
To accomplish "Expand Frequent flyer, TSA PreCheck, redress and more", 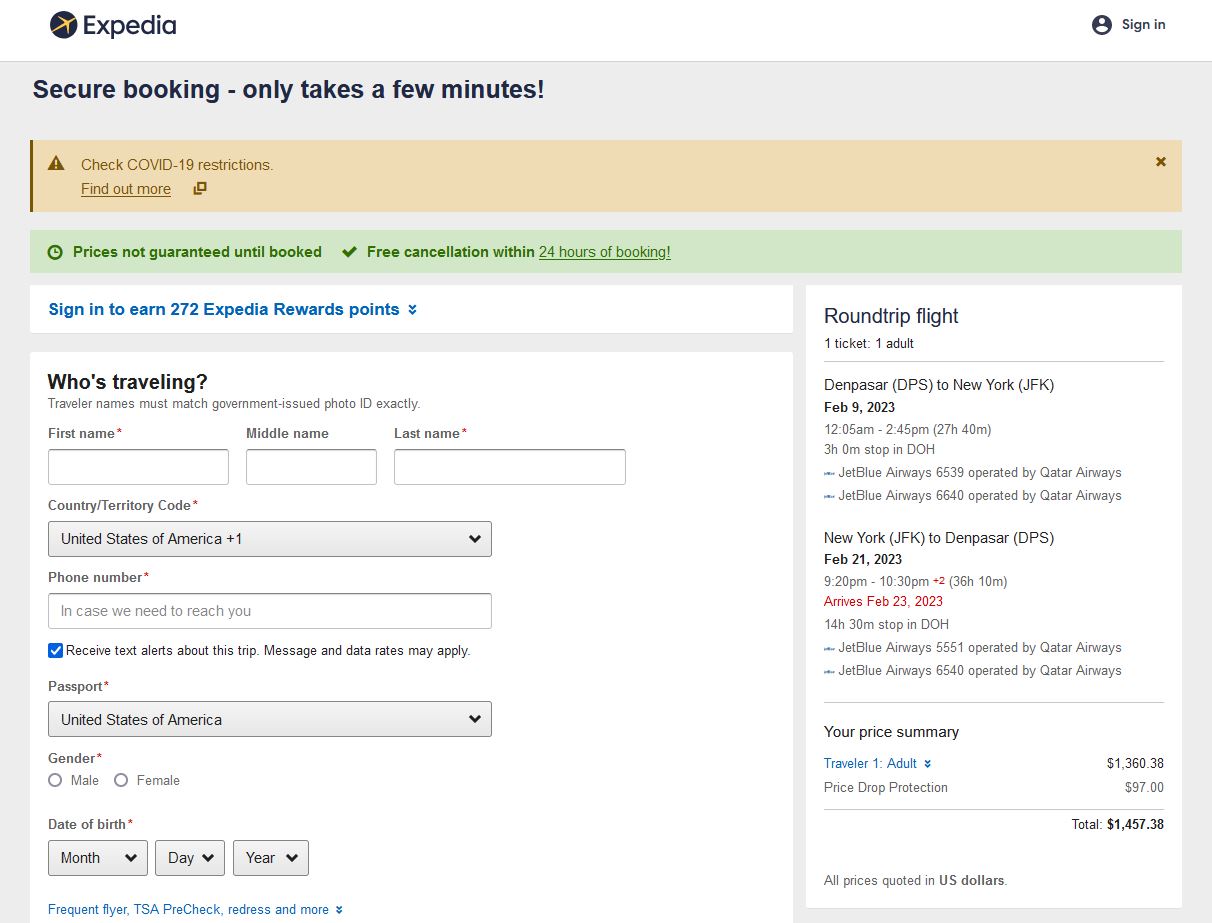I will (x=195, y=910).
